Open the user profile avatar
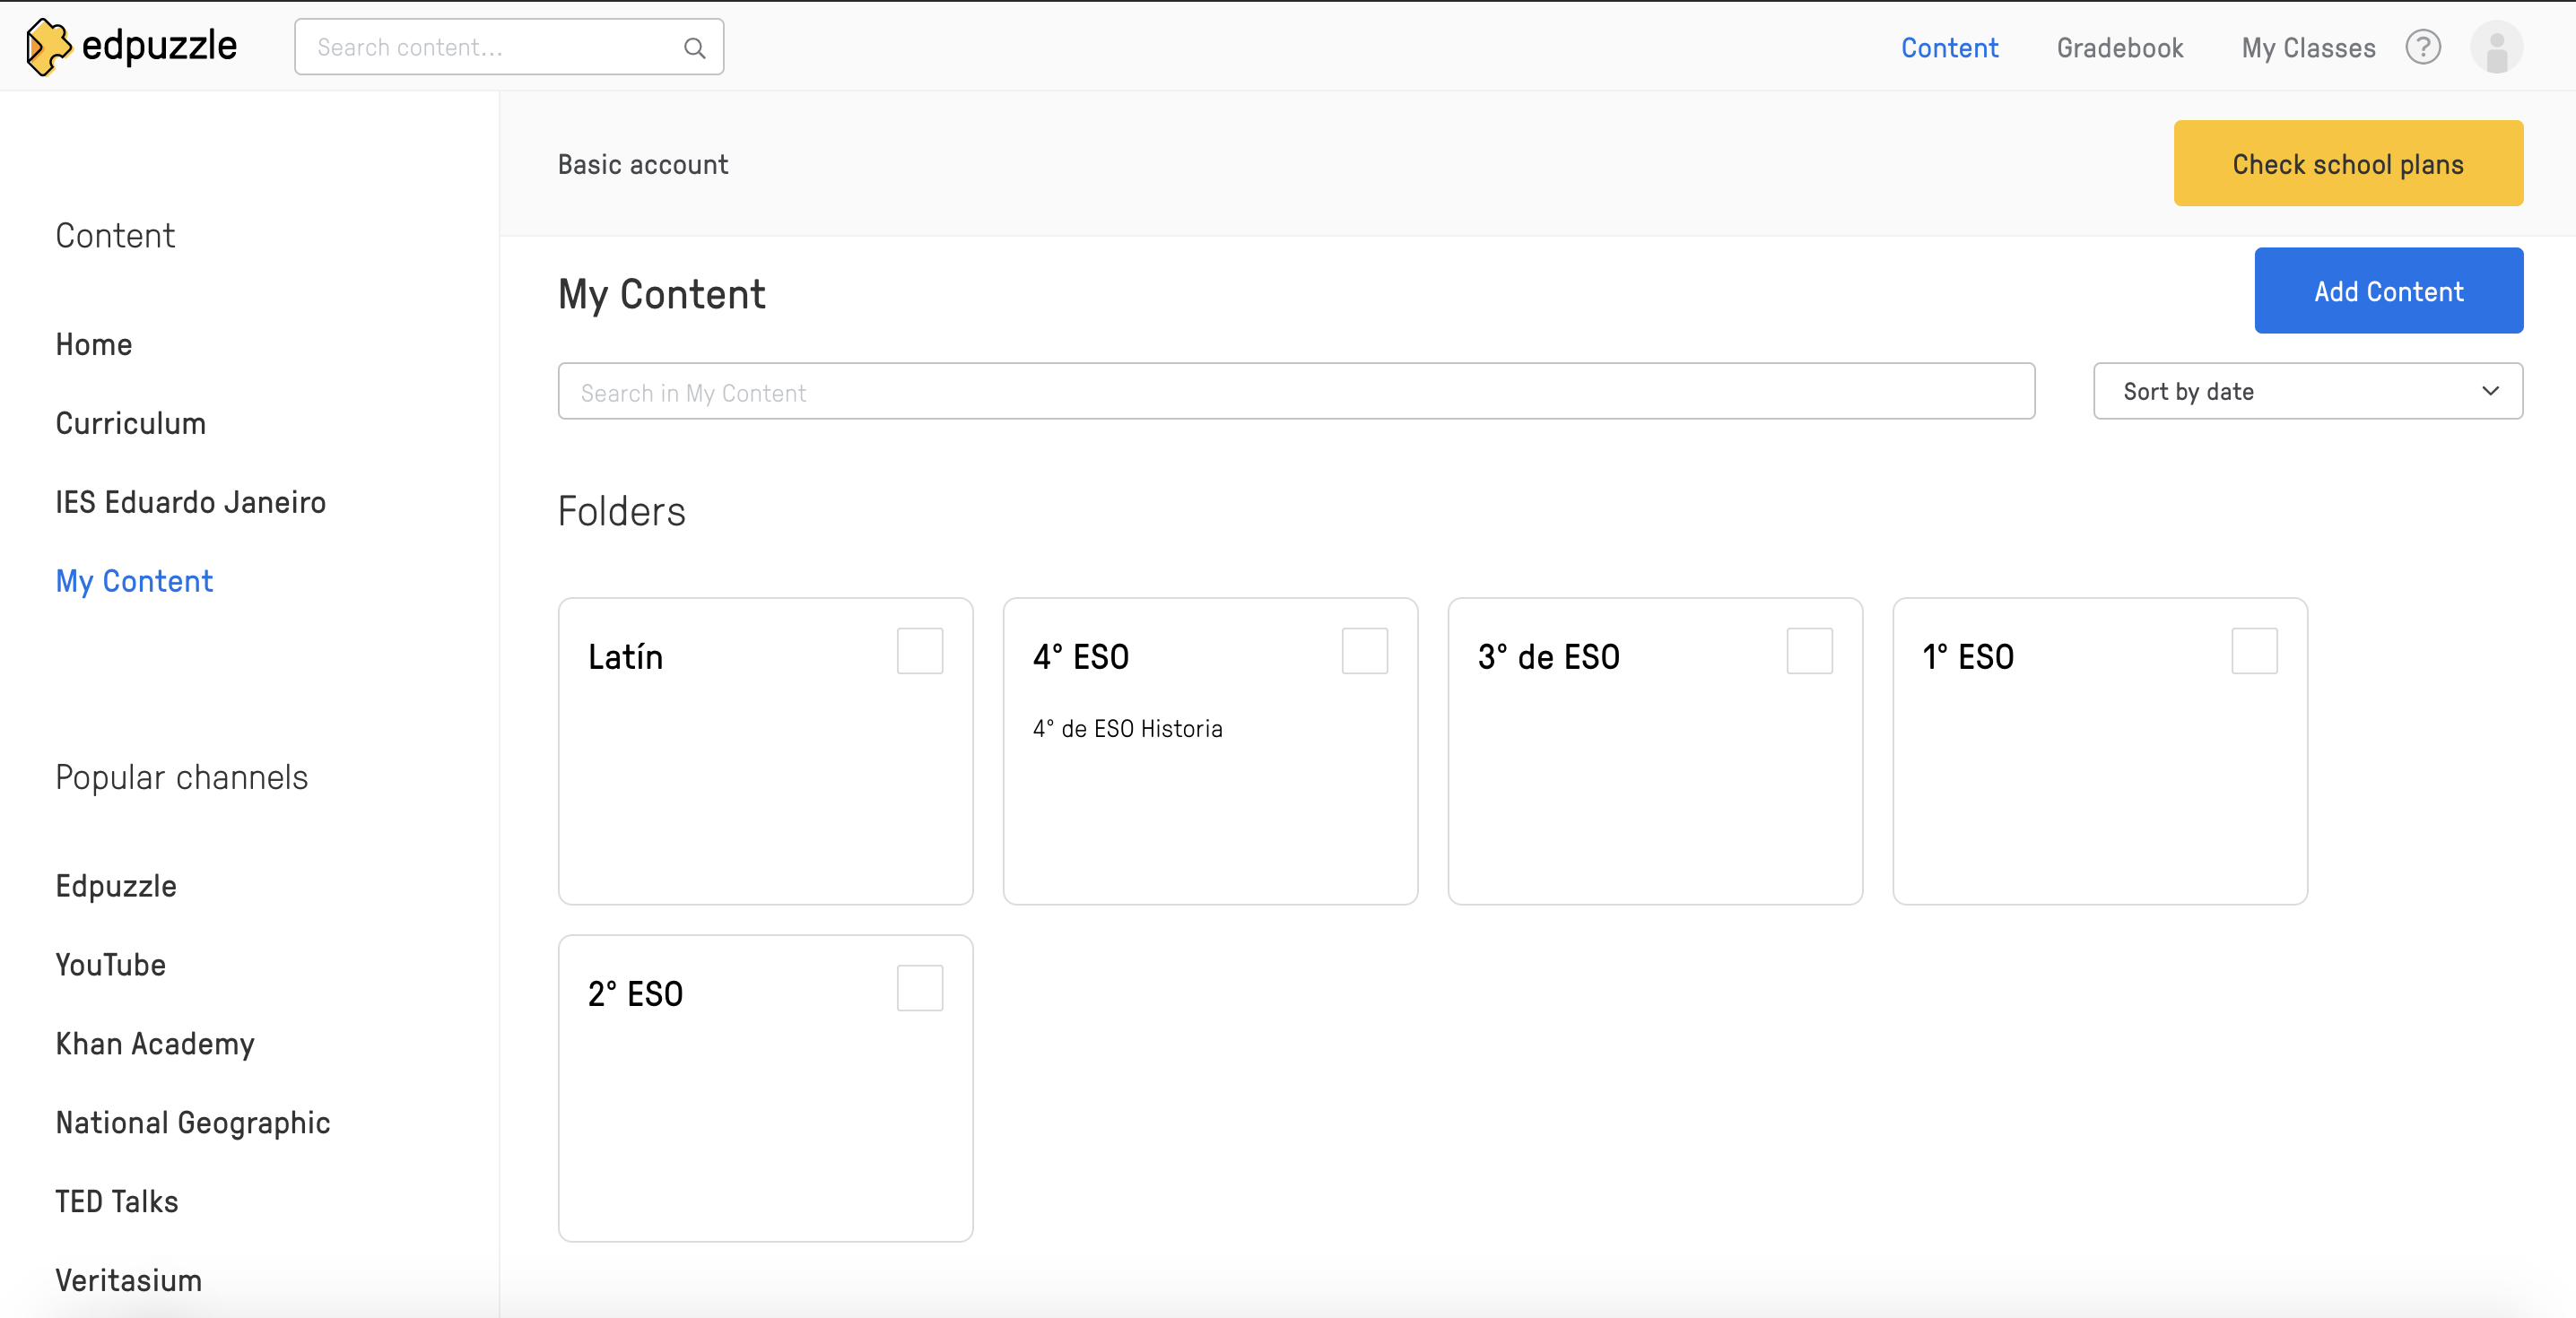This screenshot has width=2576, height=1318. (x=2495, y=47)
